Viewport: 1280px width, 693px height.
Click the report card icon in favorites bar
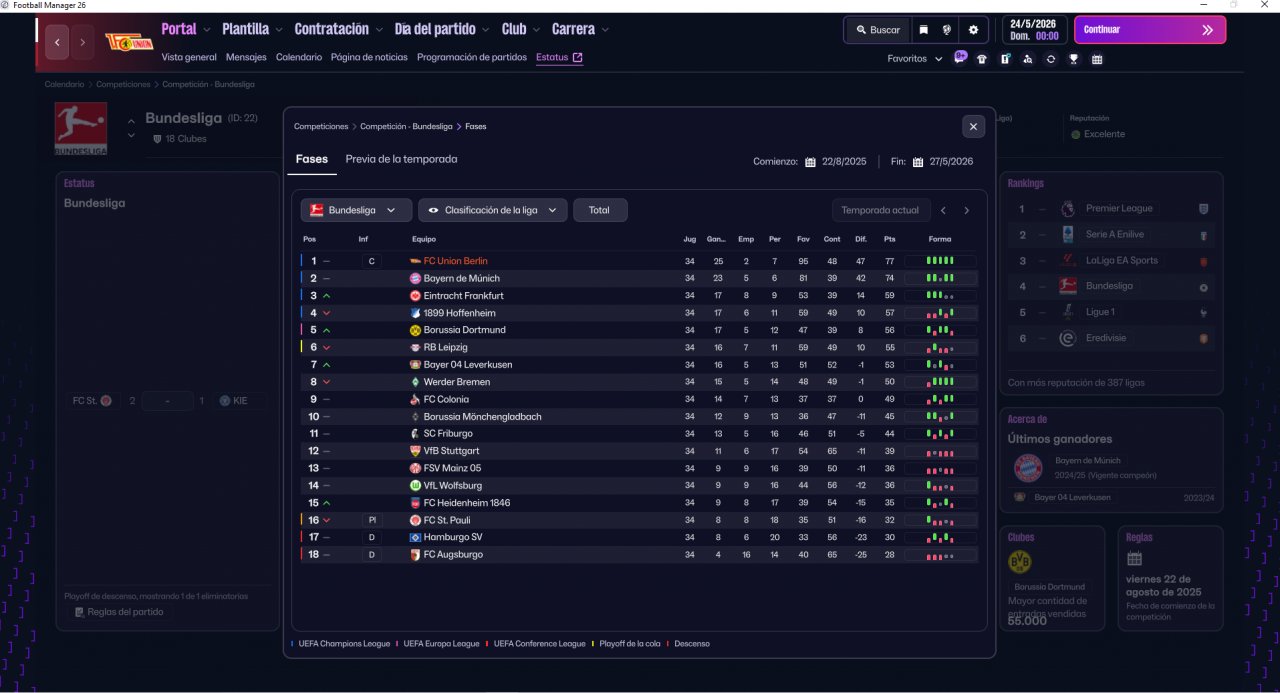point(1005,59)
